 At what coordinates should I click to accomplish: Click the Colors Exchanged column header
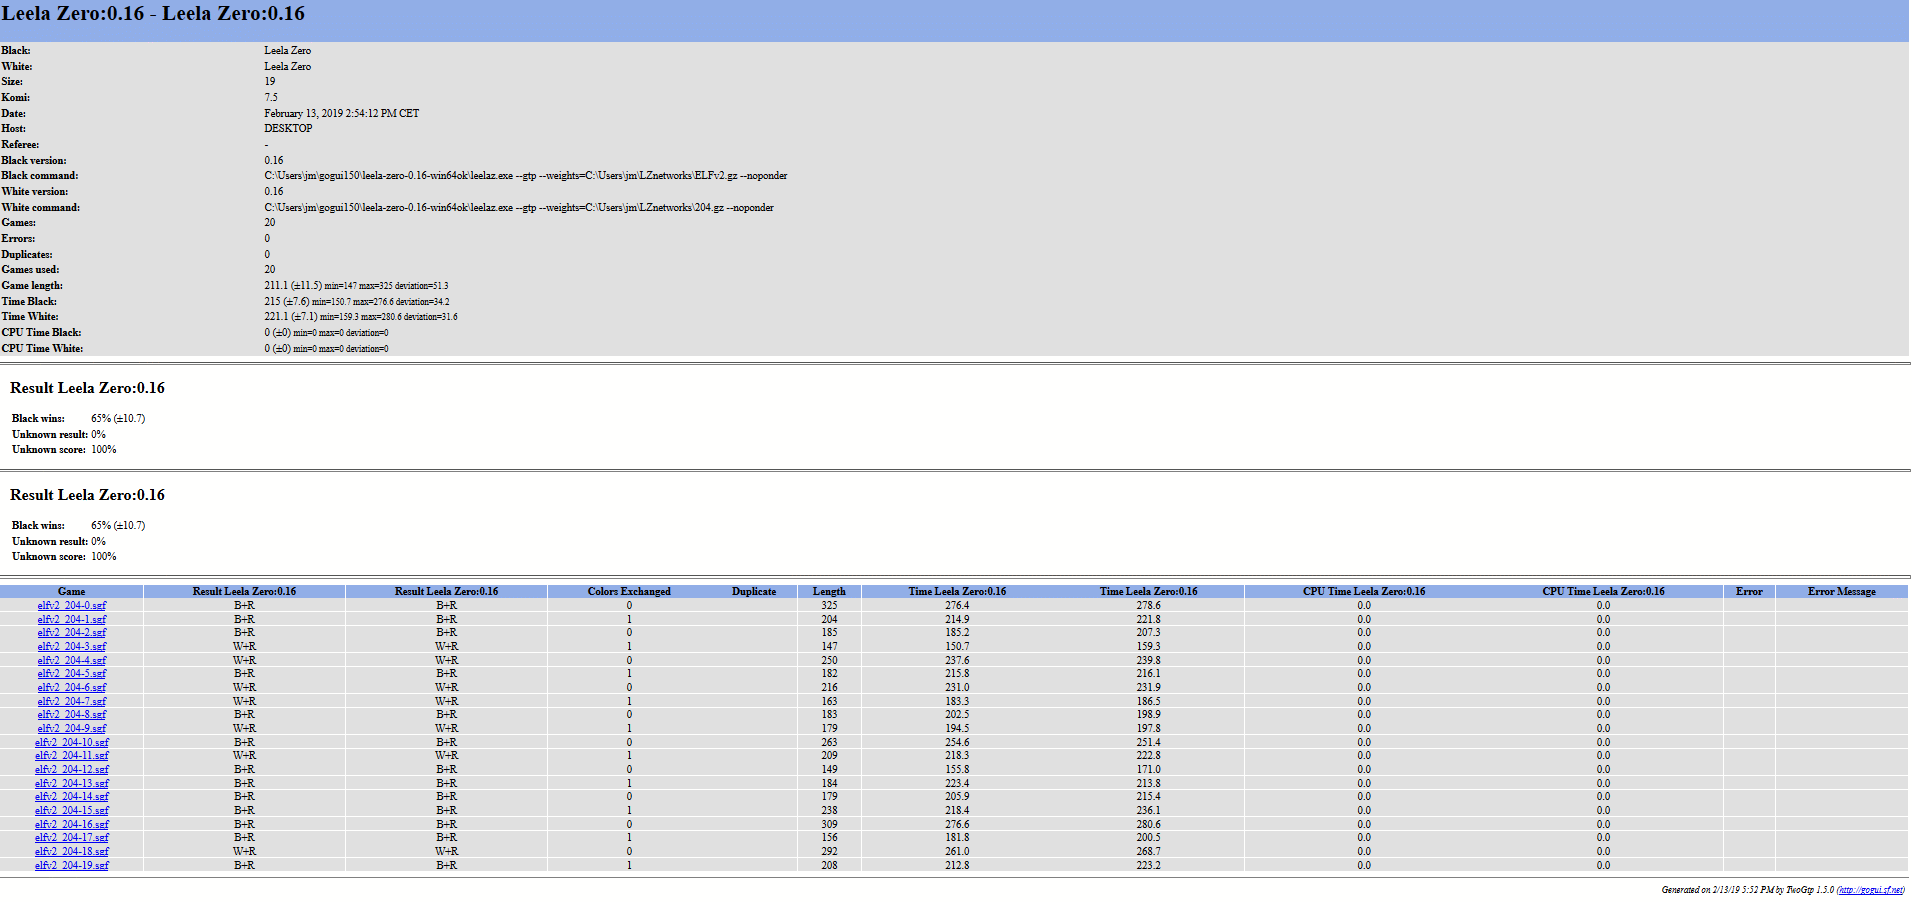click(628, 591)
